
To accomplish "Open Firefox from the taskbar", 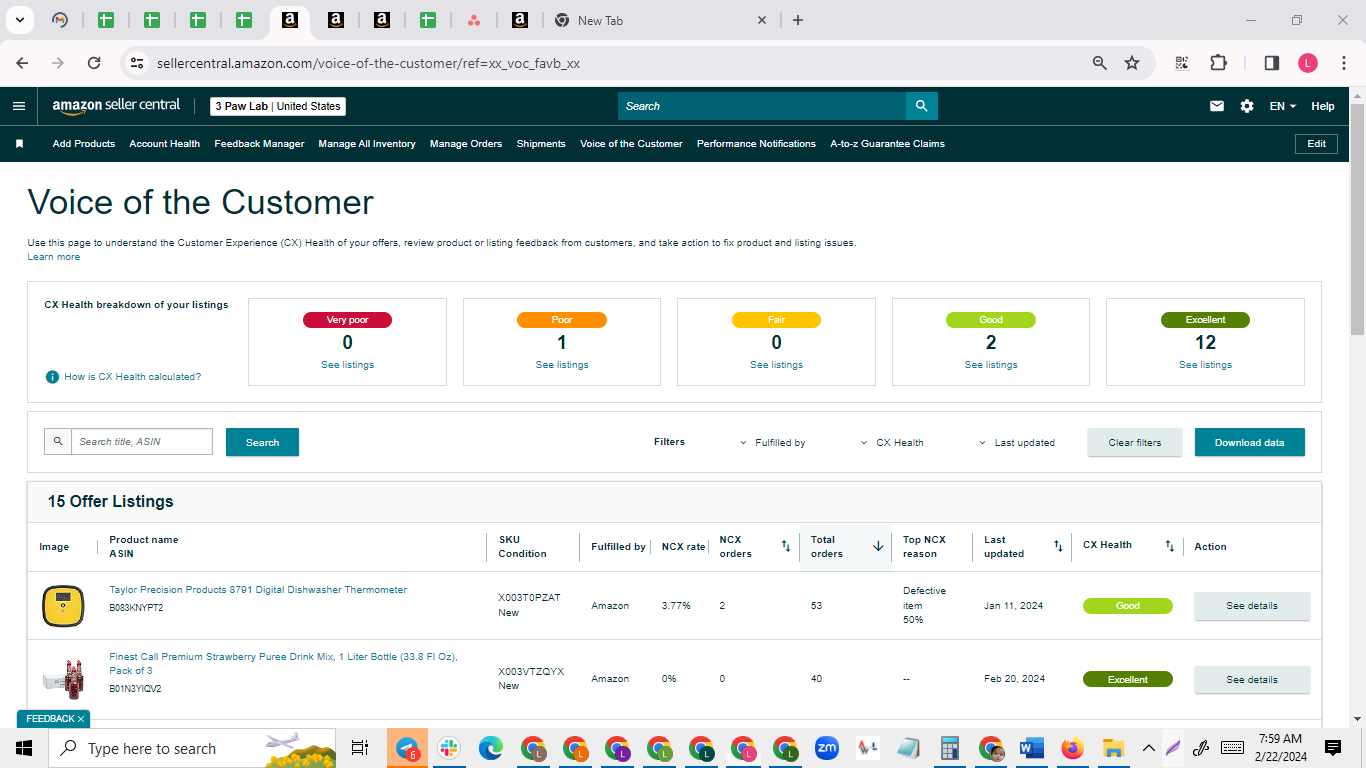I will pos(1073,748).
